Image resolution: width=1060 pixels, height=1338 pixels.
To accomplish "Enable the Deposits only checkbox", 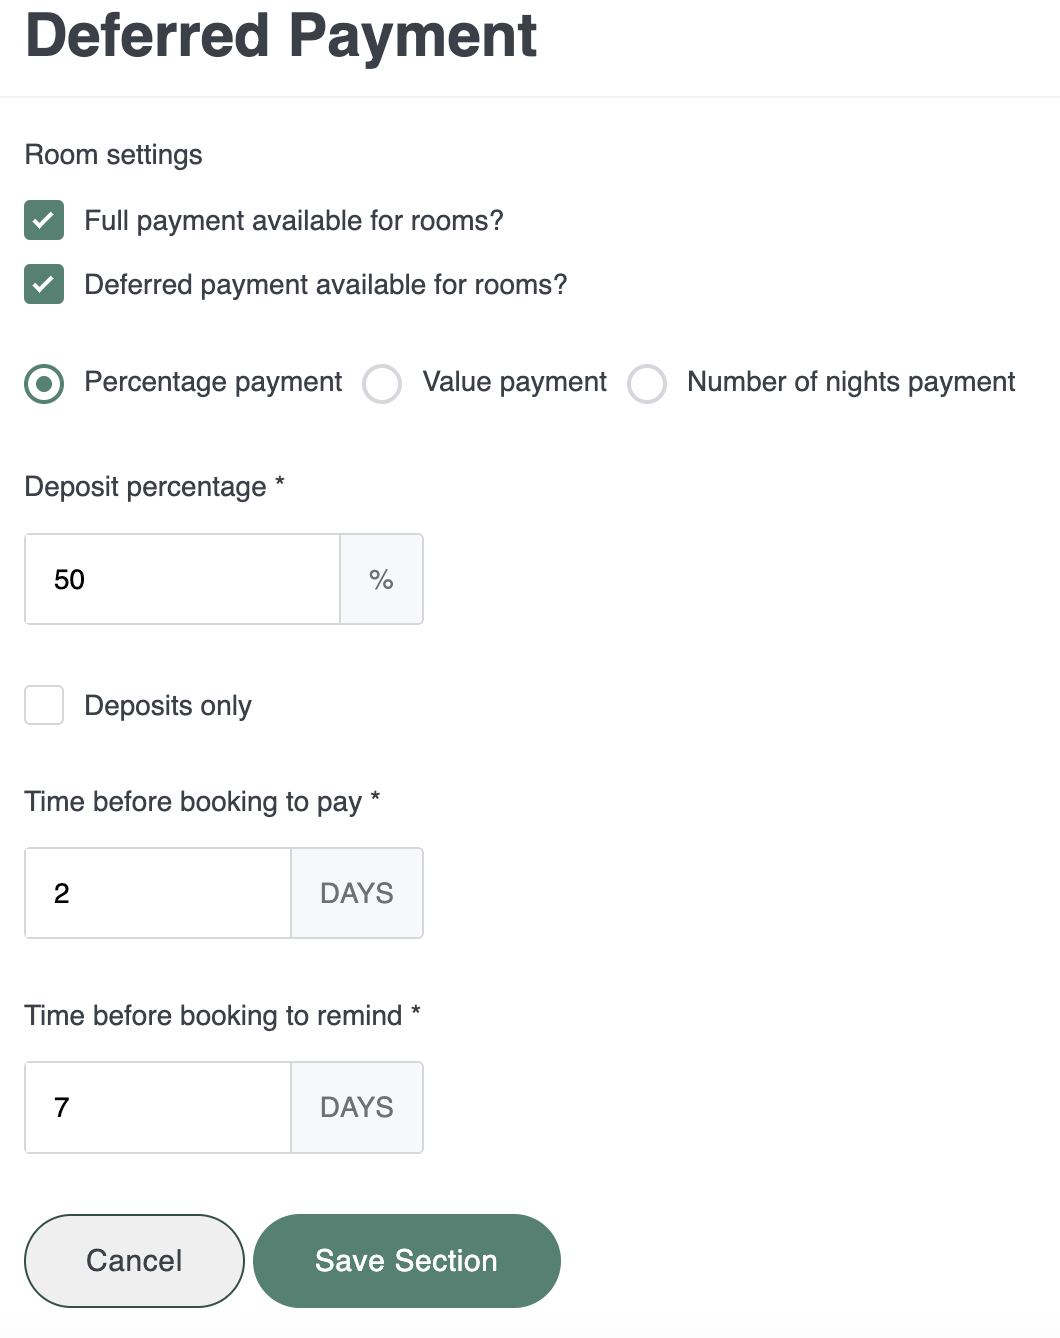I will point(44,705).
